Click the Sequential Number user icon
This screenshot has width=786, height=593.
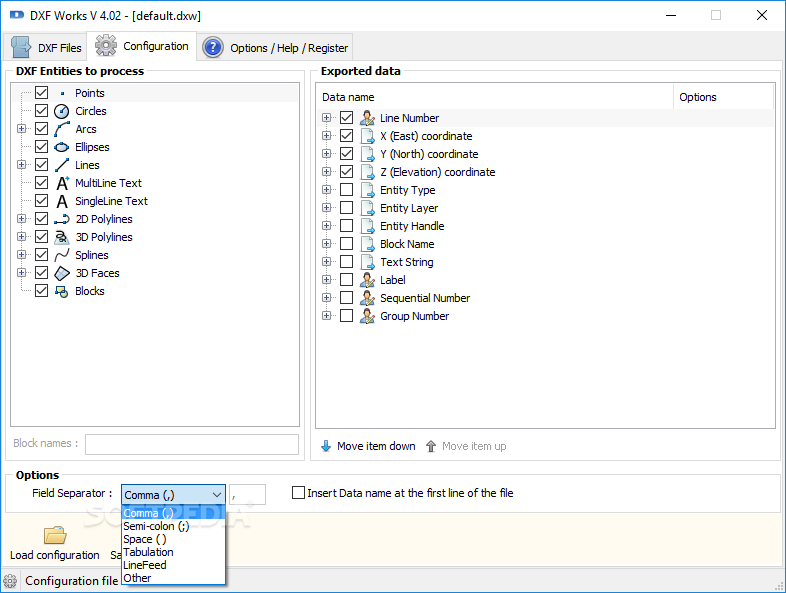tap(367, 298)
